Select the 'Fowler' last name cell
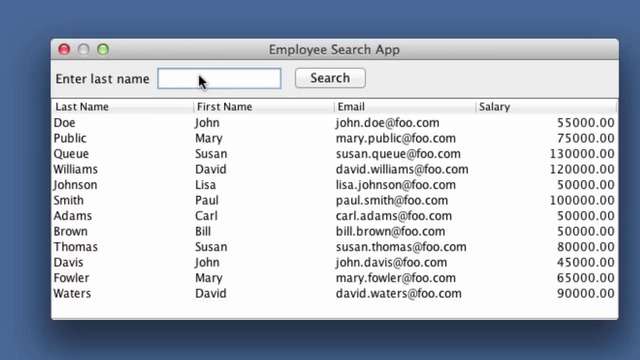The height and width of the screenshot is (360, 640). tap(71, 278)
